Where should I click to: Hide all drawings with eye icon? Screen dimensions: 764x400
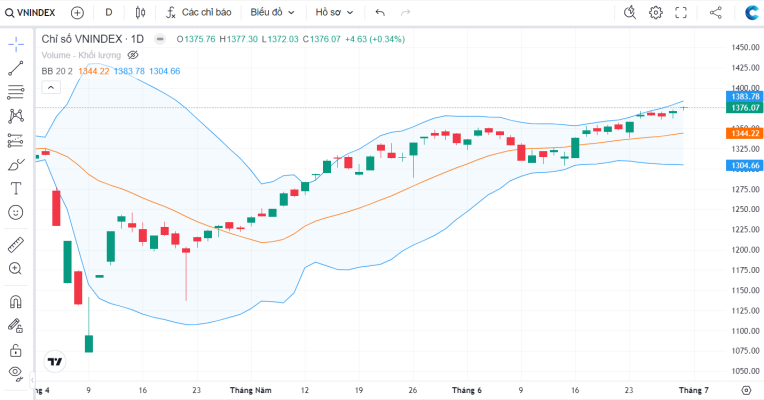16,373
